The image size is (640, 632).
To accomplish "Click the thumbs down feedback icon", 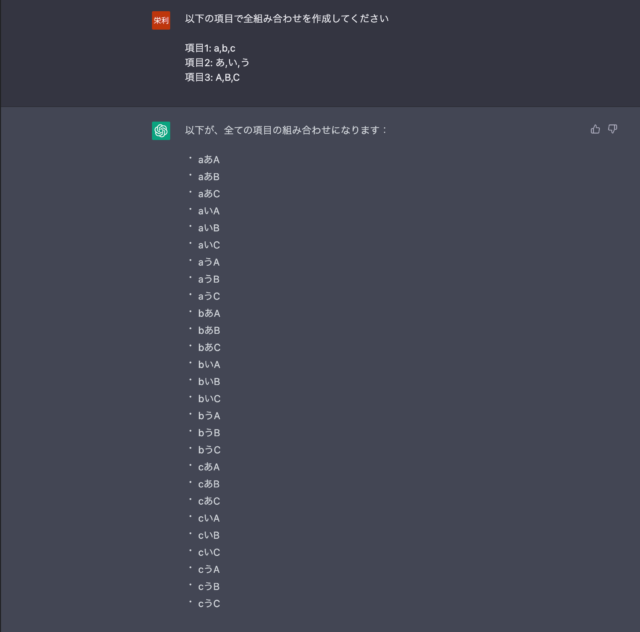I will [613, 129].
